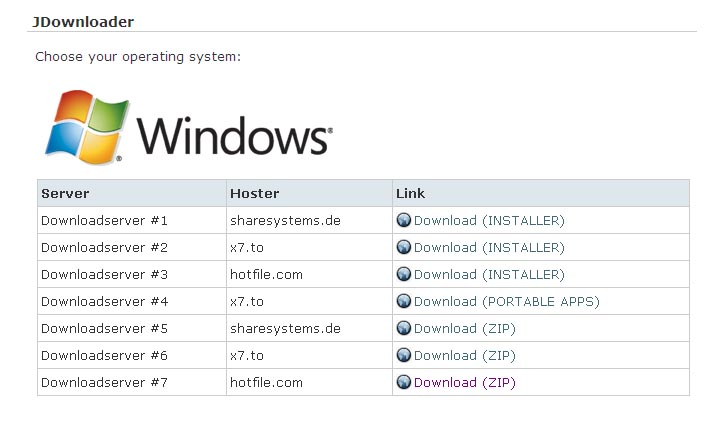Click the JDownloader page heading
725x424 pixels.
tap(85, 21)
